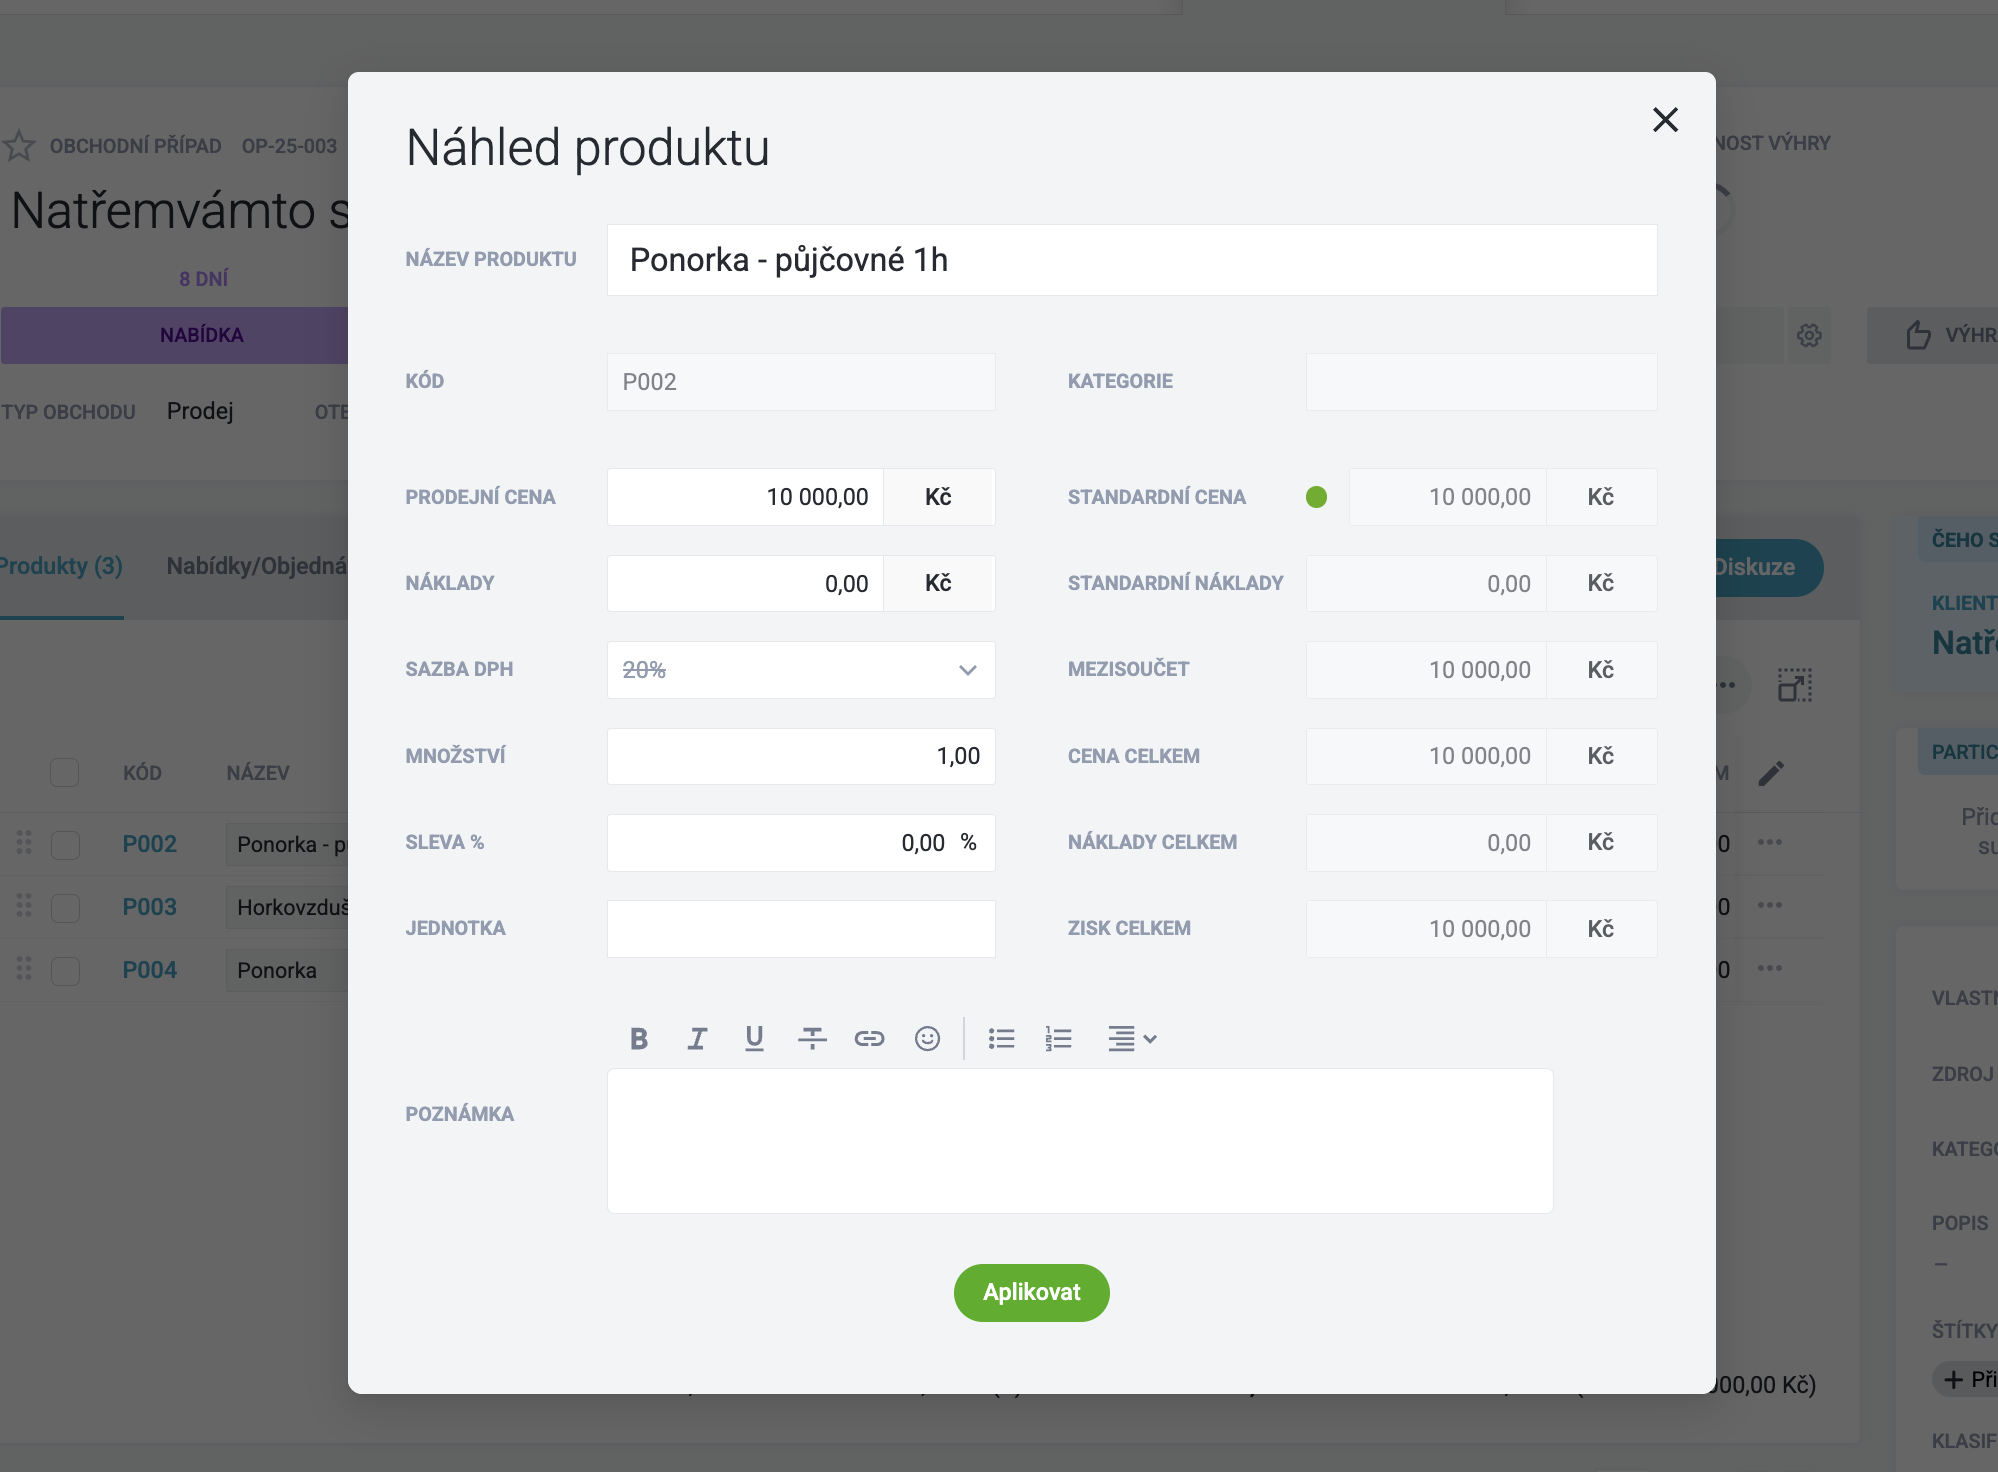This screenshot has height=1472, width=1998.
Task: Expand the text alignment dropdown
Action: point(1131,1039)
